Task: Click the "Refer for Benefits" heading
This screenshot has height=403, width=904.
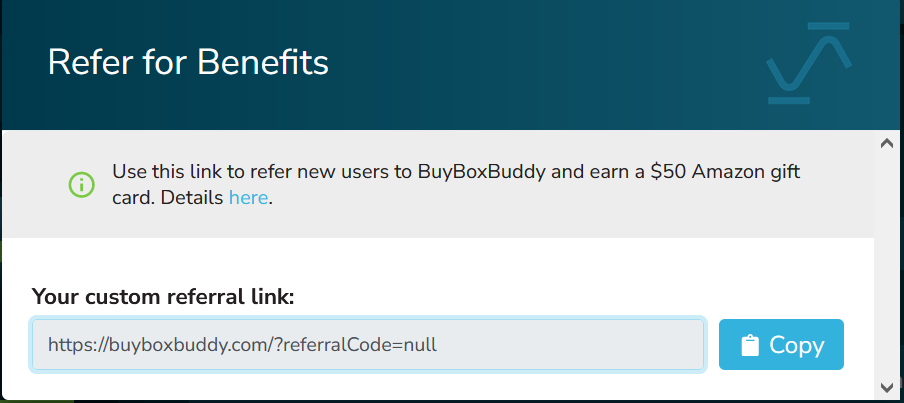Action: click(x=188, y=62)
